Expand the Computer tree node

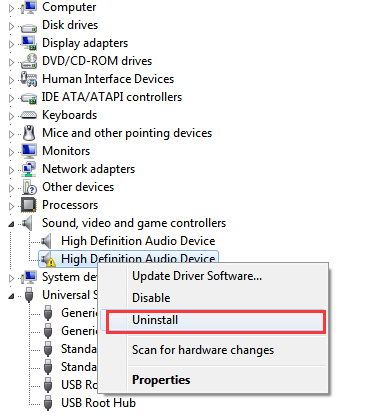click(x=11, y=8)
